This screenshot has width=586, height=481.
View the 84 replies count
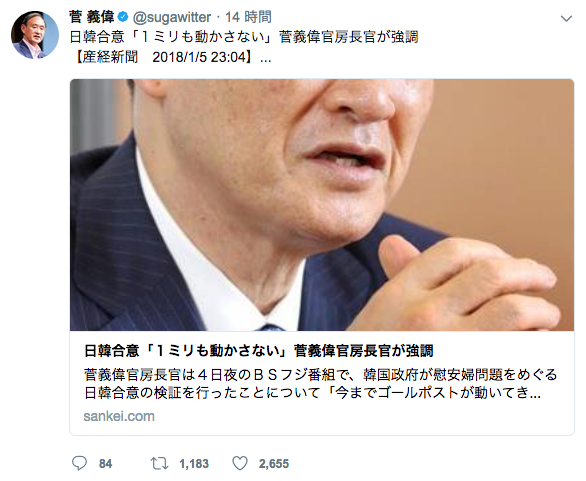pos(105,464)
